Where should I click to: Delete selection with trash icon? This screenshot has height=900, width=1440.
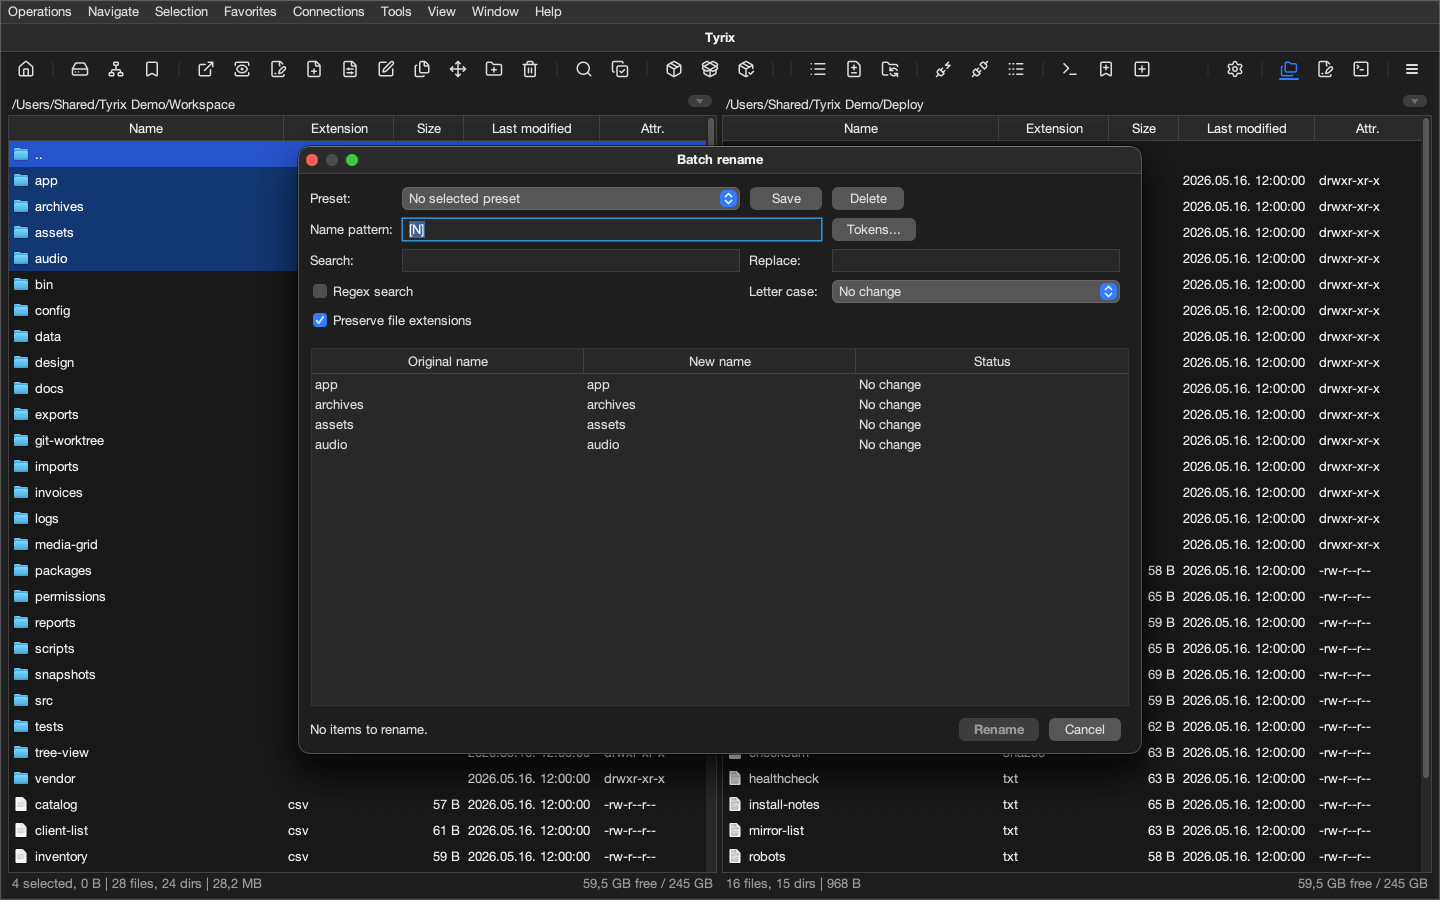click(x=530, y=69)
